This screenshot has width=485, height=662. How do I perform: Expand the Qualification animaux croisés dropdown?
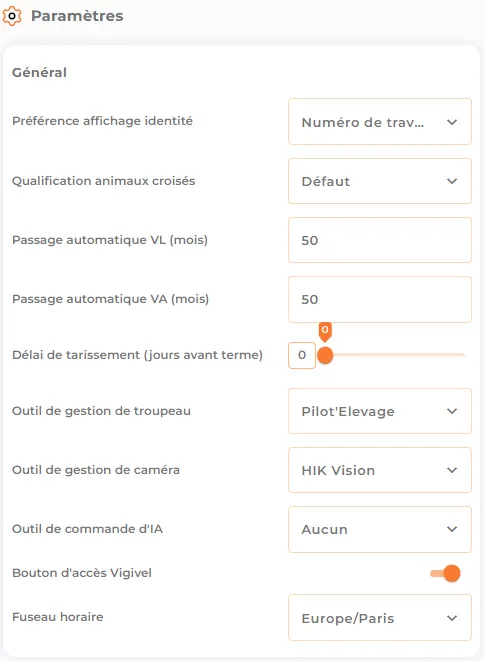tap(379, 181)
